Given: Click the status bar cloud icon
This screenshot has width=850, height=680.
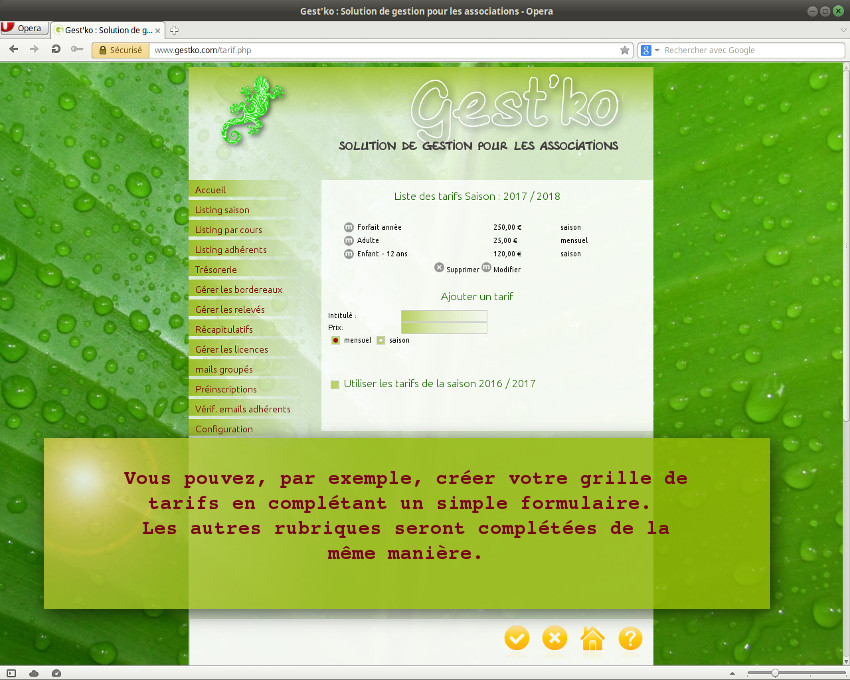Looking at the screenshot, I should point(34,673).
